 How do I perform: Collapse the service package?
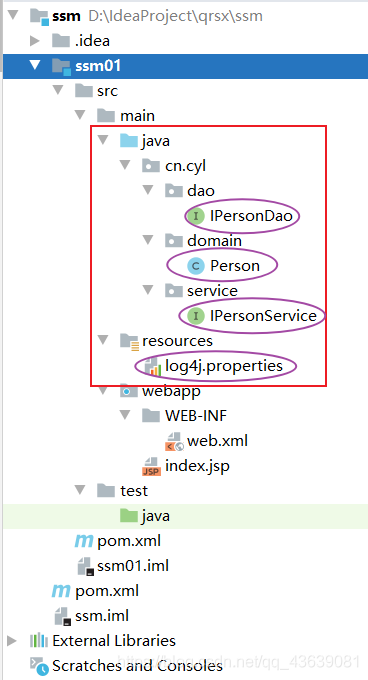(148, 290)
